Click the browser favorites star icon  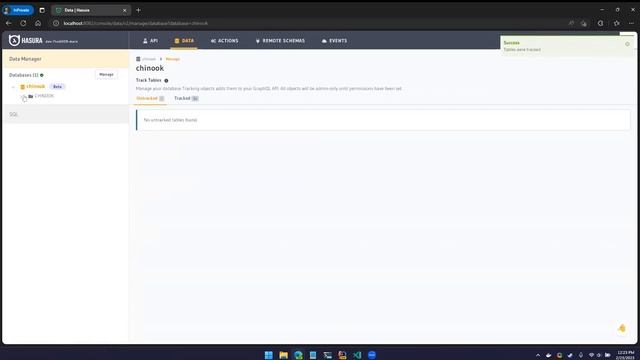616,23
